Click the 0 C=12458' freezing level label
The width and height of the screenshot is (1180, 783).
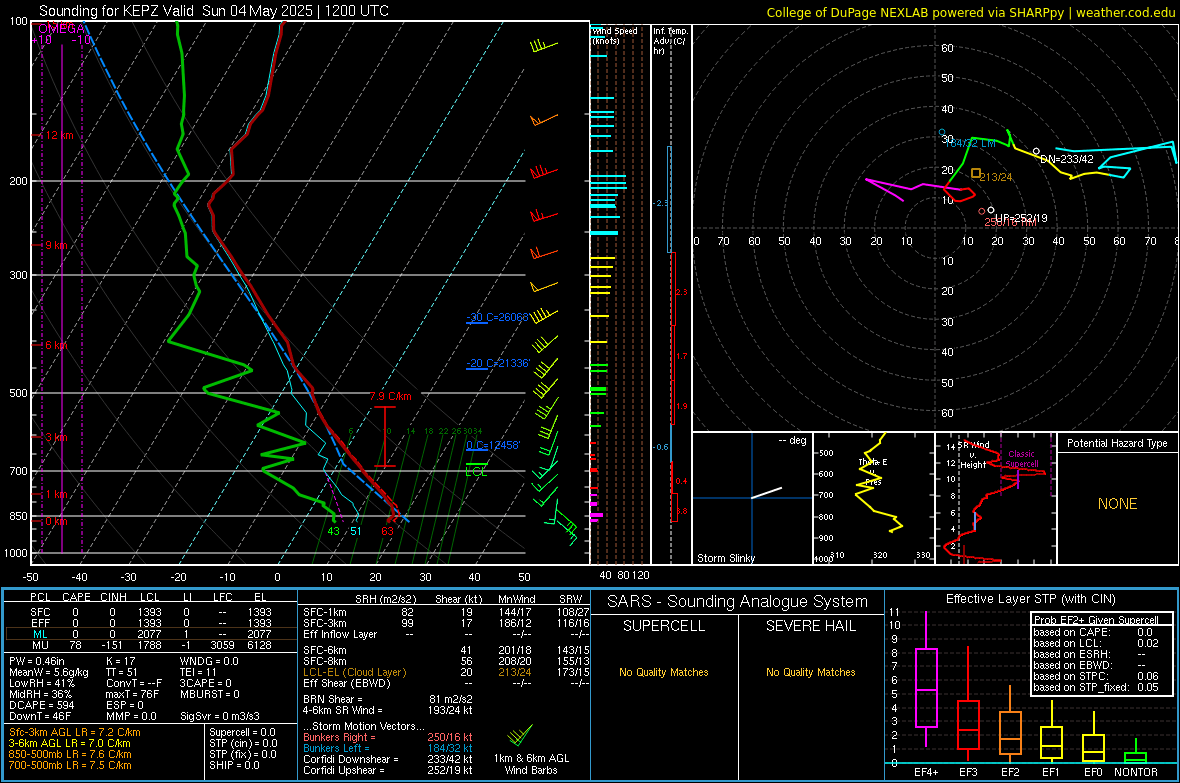(493, 445)
